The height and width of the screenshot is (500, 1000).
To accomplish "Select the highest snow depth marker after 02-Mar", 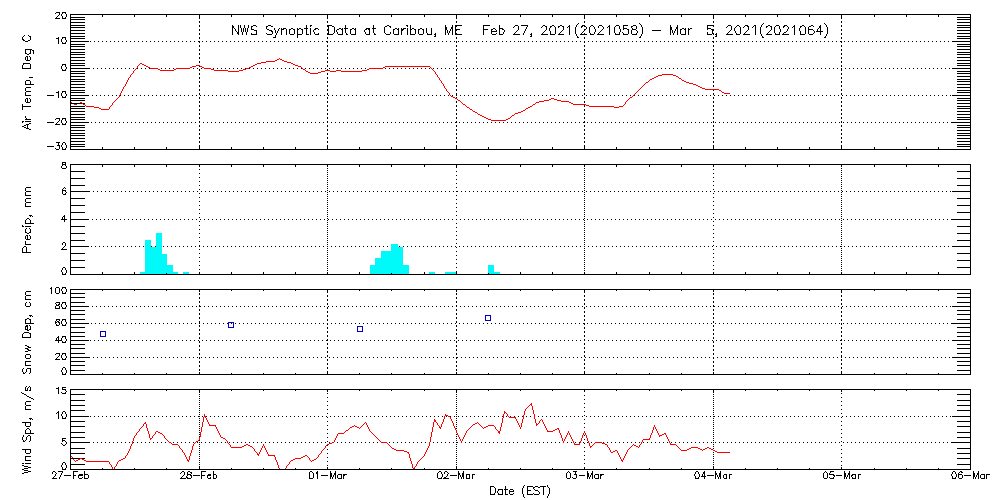I will (488, 318).
